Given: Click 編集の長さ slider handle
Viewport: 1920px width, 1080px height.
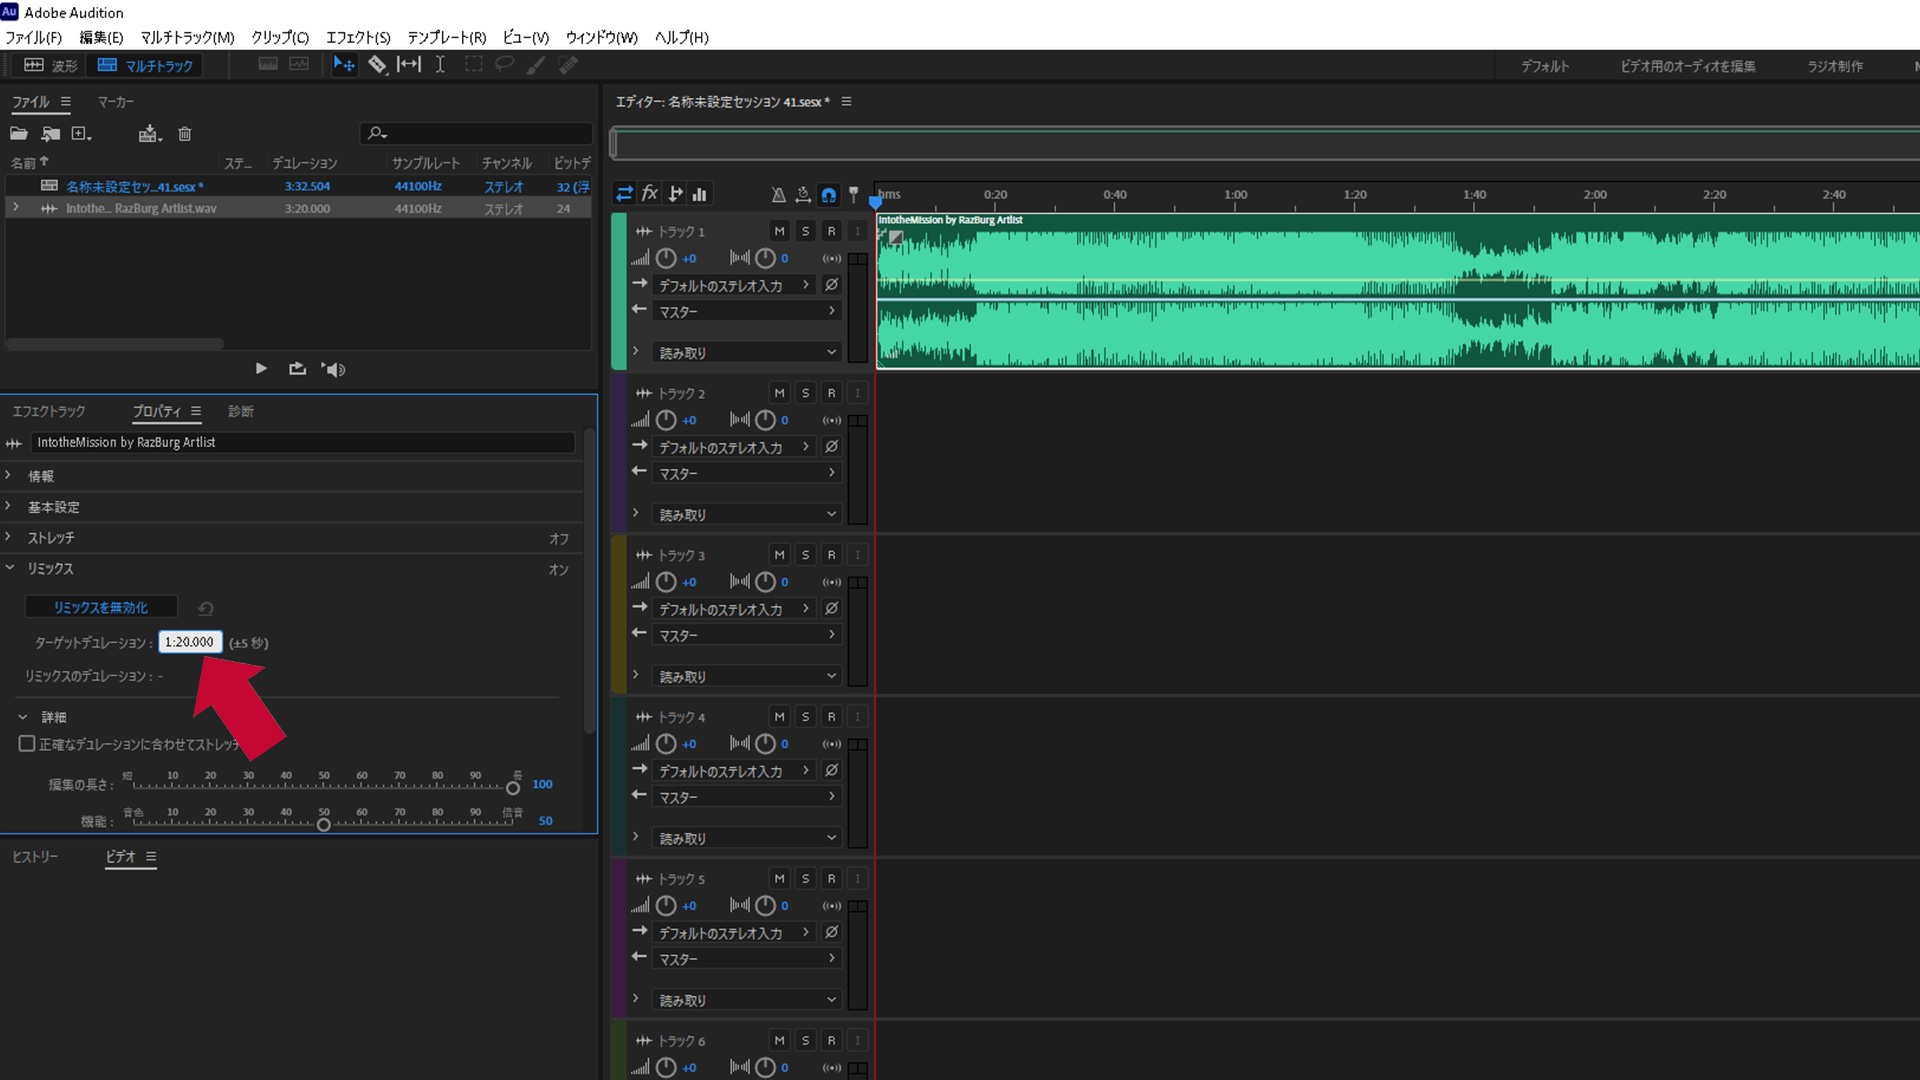Looking at the screenshot, I should (x=513, y=788).
